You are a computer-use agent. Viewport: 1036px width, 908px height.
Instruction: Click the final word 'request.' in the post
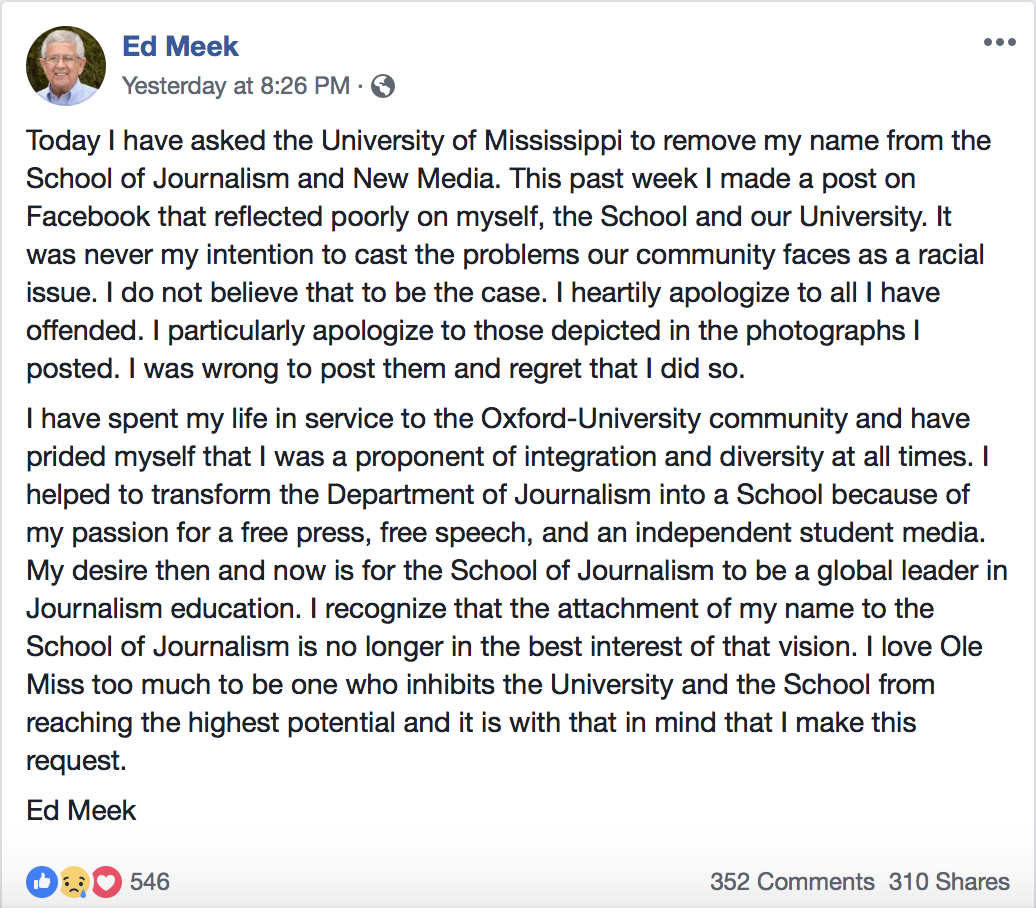pyautogui.click(x=76, y=761)
